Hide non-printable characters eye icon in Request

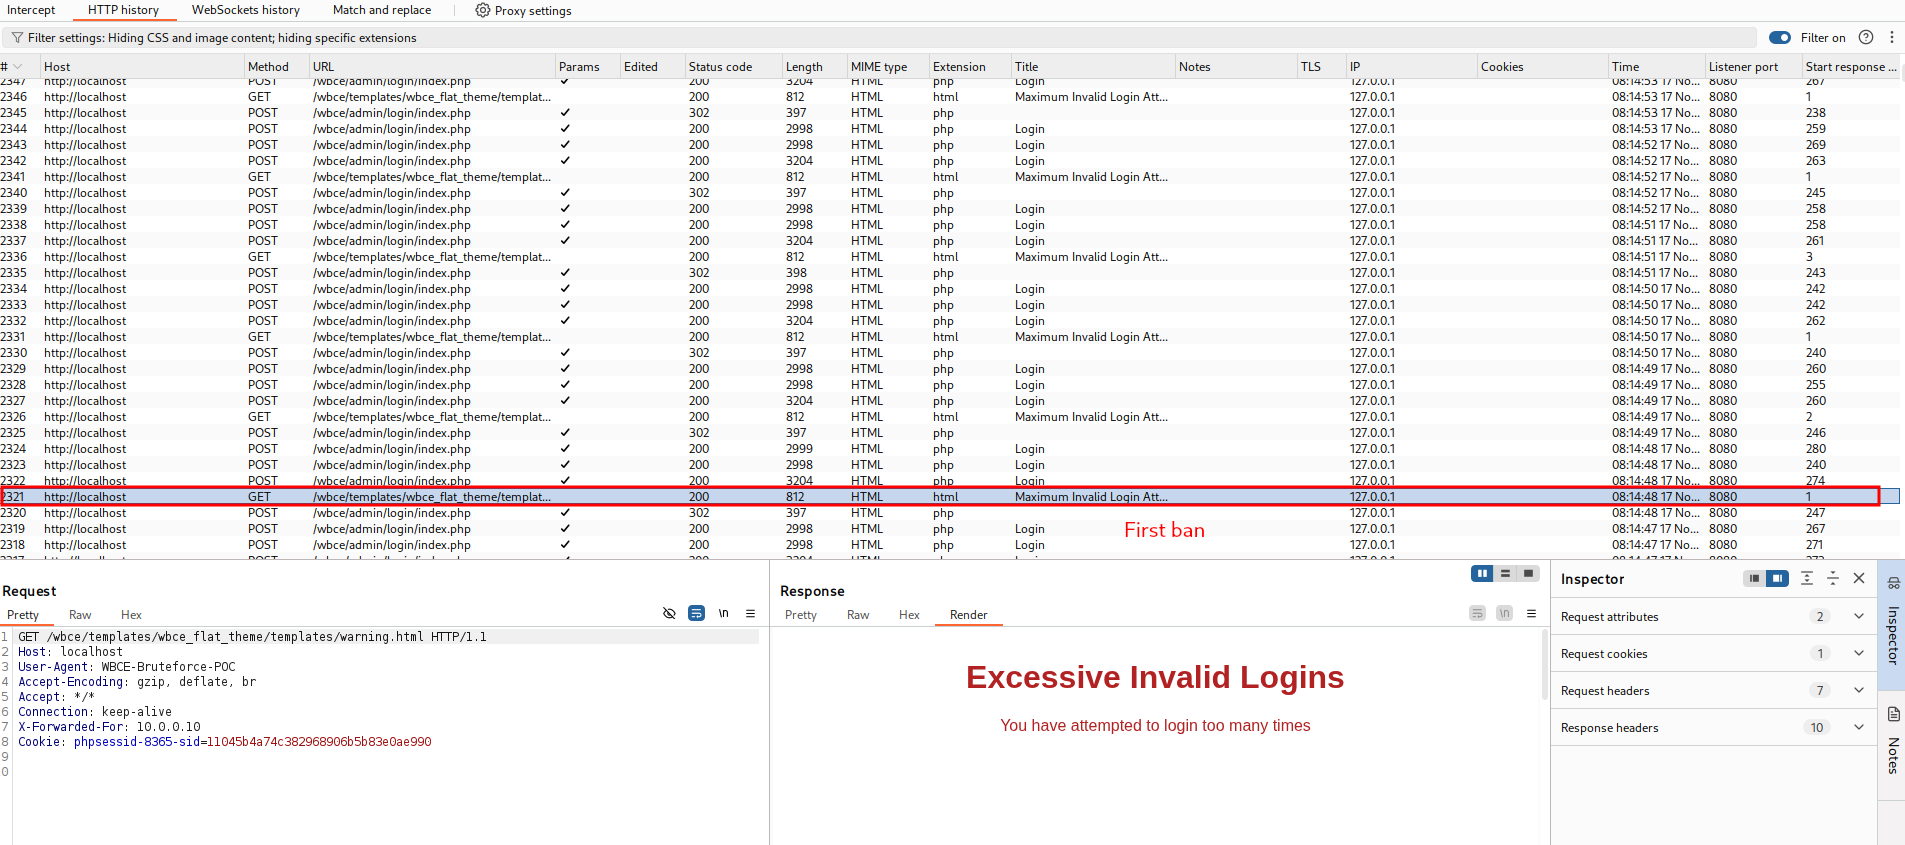point(669,613)
